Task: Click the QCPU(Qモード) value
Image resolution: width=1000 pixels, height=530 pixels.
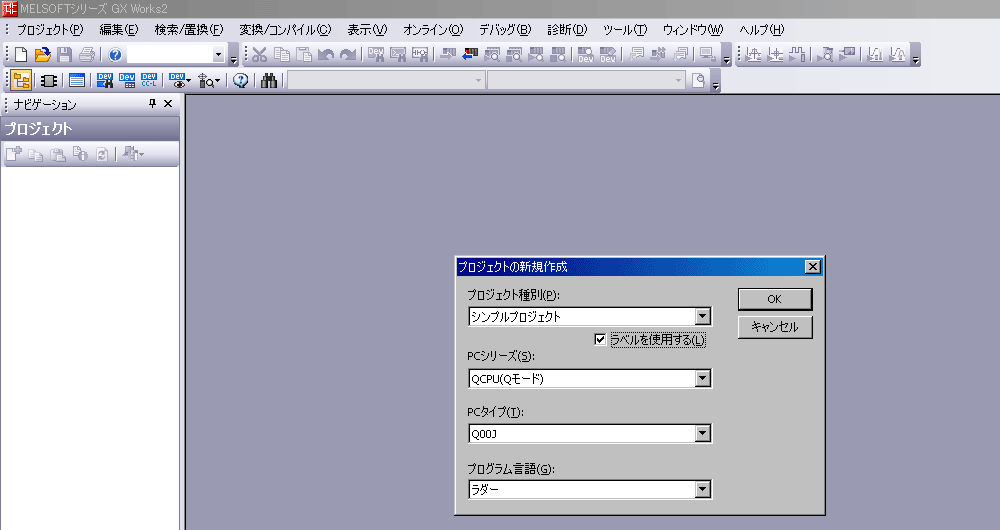Action: (x=507, y=379)
